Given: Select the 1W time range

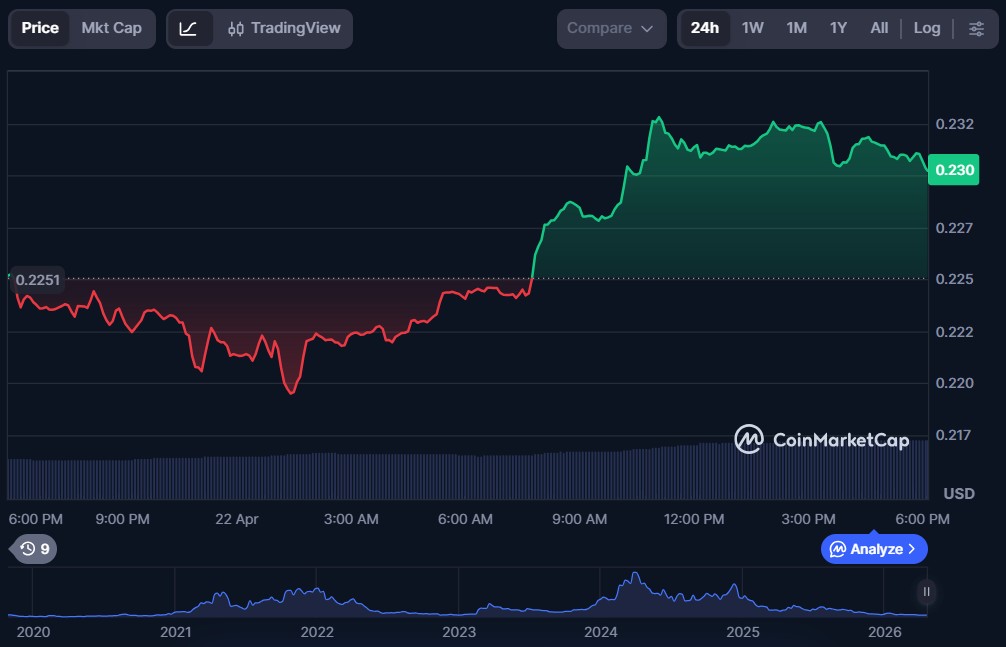Looking at the screenshot, I should 753,28.
